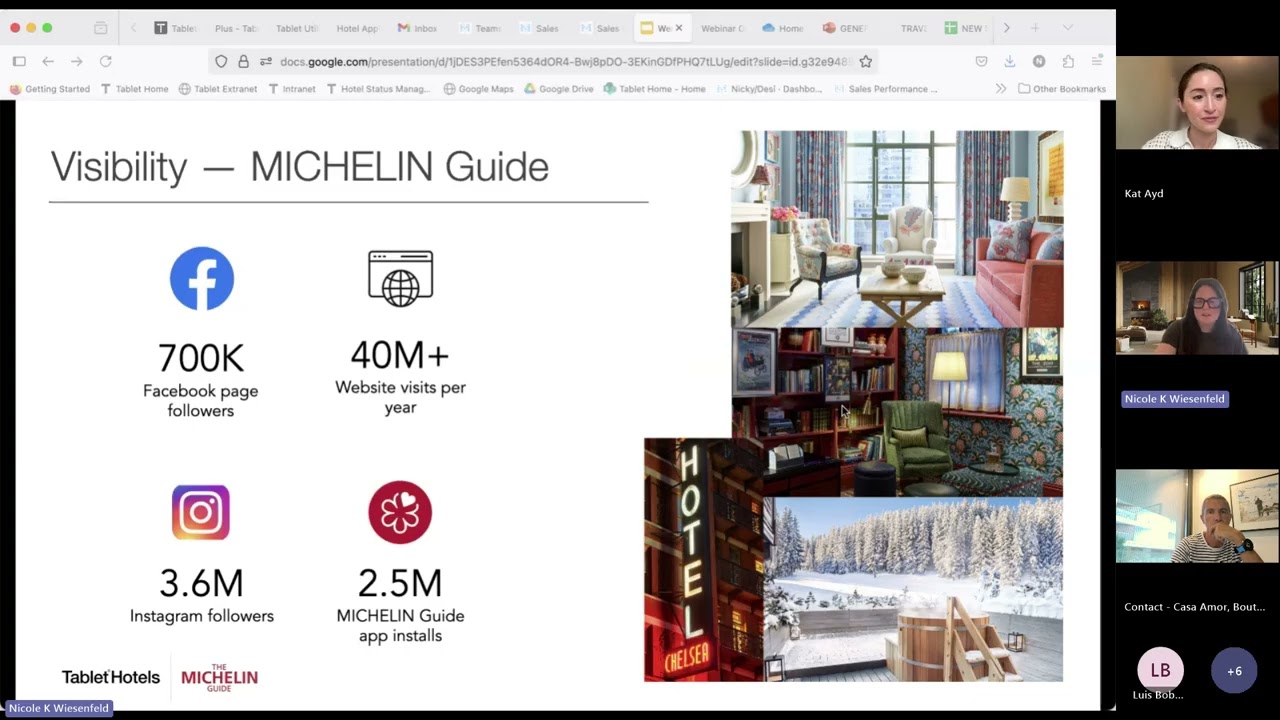Screen dimensions: 1280x720
Task: Open the Pocket save icon
Action: [981, 61]
